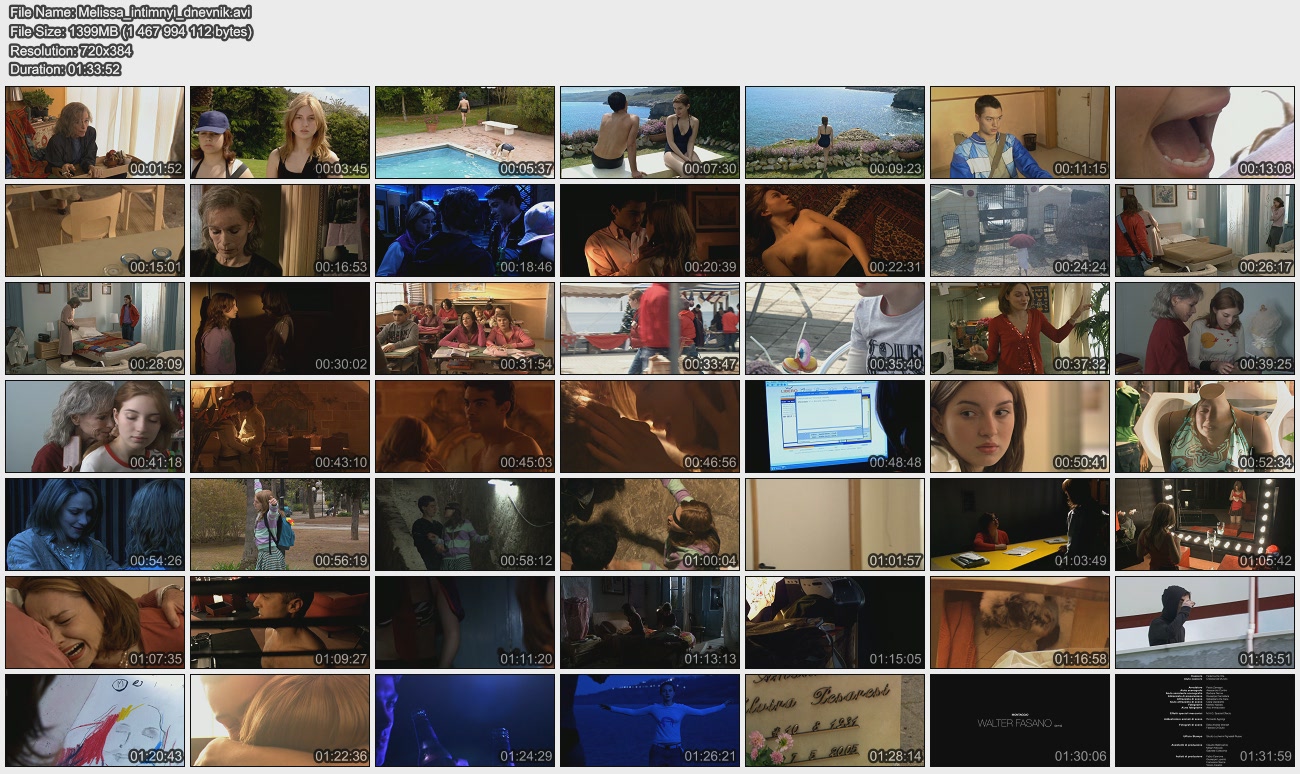Select the swimming pool frame at 00:05:37
Image resolution: width=1300 pixels, height=774 pixels.
point(465,132)
